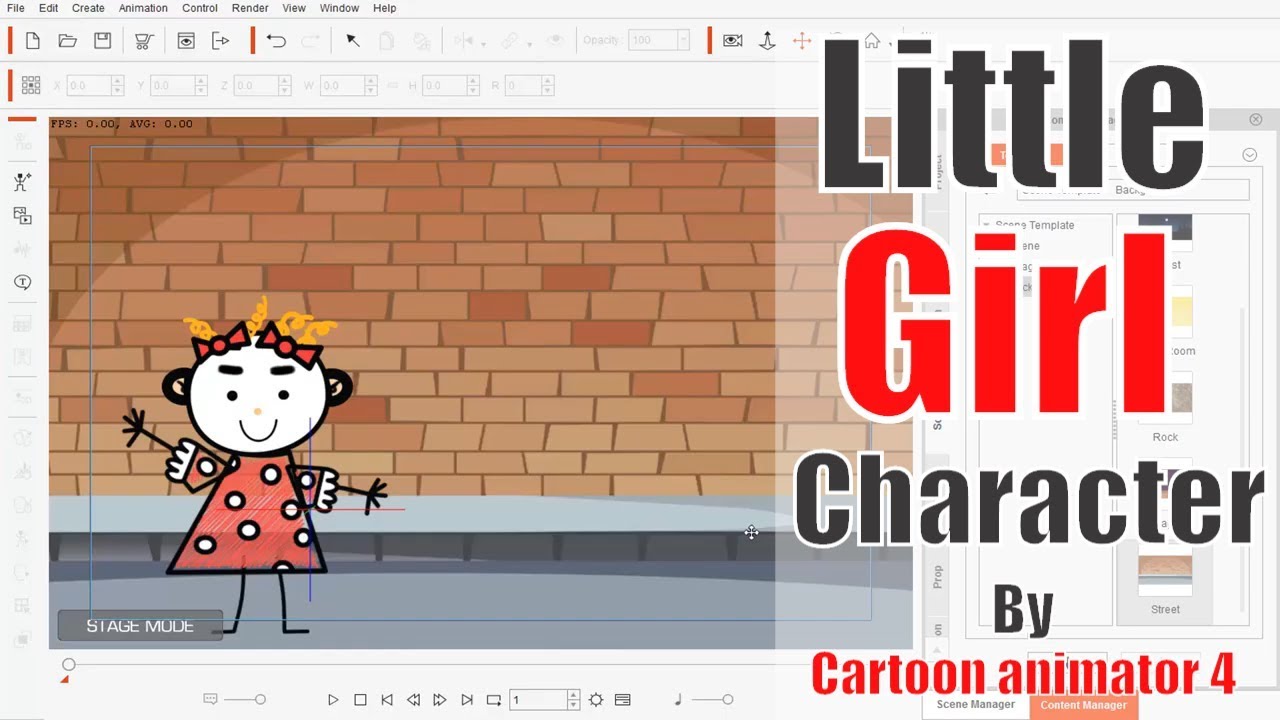The width and height of the screenshot is (1280, 720).
Task: Switch to the Content Manager tab
Action: point(1083,705)
